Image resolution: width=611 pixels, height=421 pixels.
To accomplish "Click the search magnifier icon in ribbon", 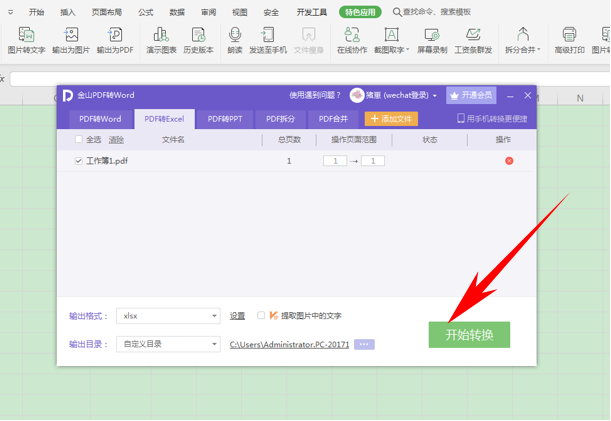I will point(397,12).
